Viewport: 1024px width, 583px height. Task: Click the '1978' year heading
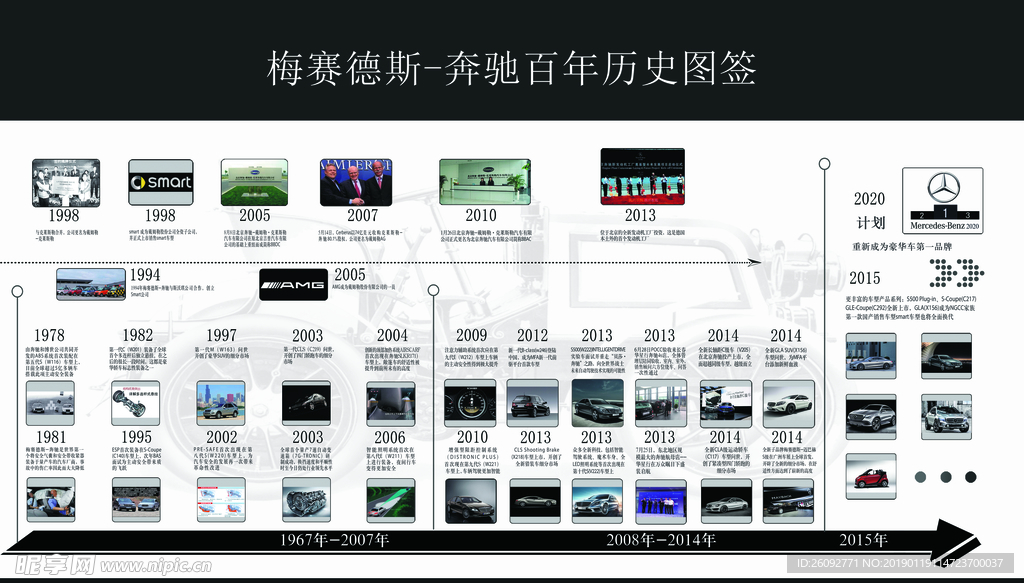click(49, 336)
